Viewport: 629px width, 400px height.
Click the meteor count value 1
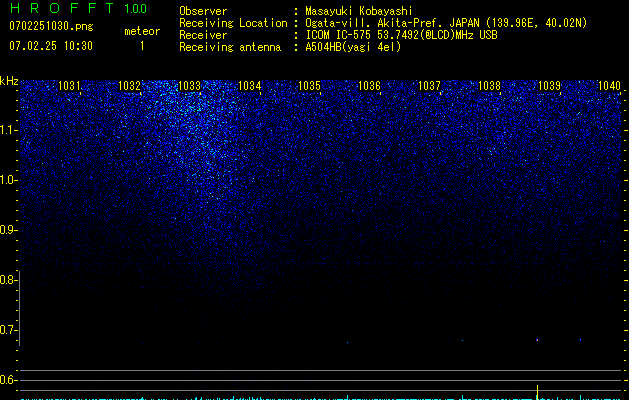142,46
